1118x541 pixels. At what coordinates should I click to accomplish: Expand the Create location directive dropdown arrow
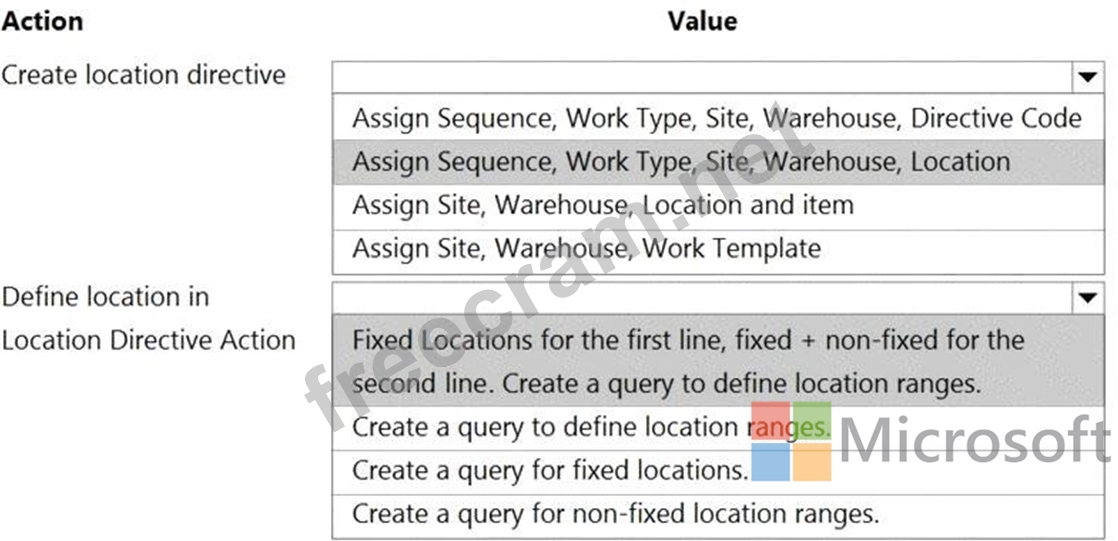(x=1084, y=76)
